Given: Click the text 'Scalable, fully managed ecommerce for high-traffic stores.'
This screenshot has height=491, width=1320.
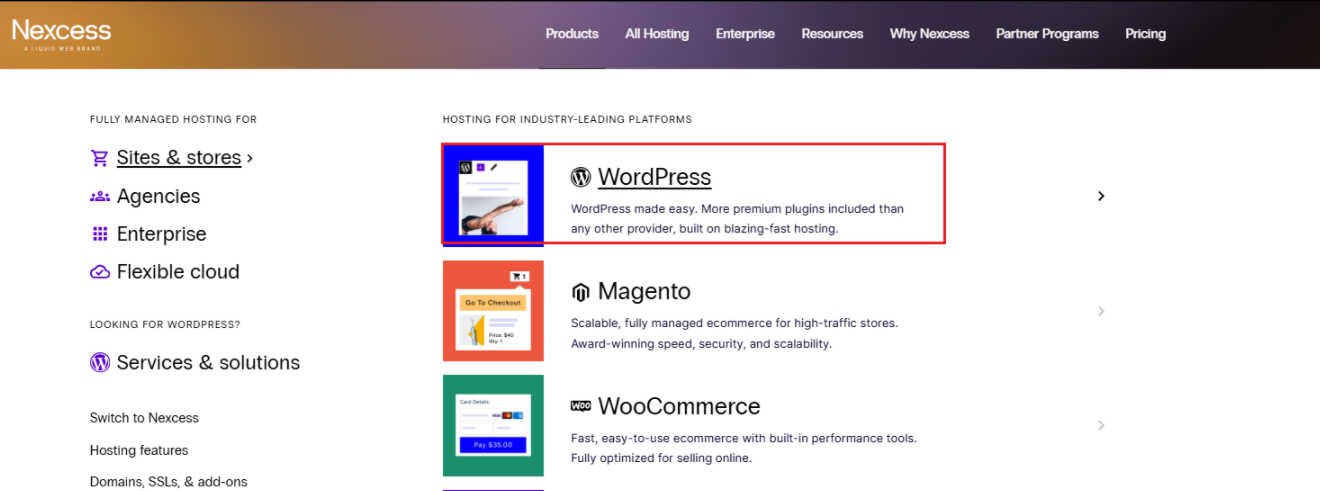Looking at the screenshot, I should click(x=734, y=323).
